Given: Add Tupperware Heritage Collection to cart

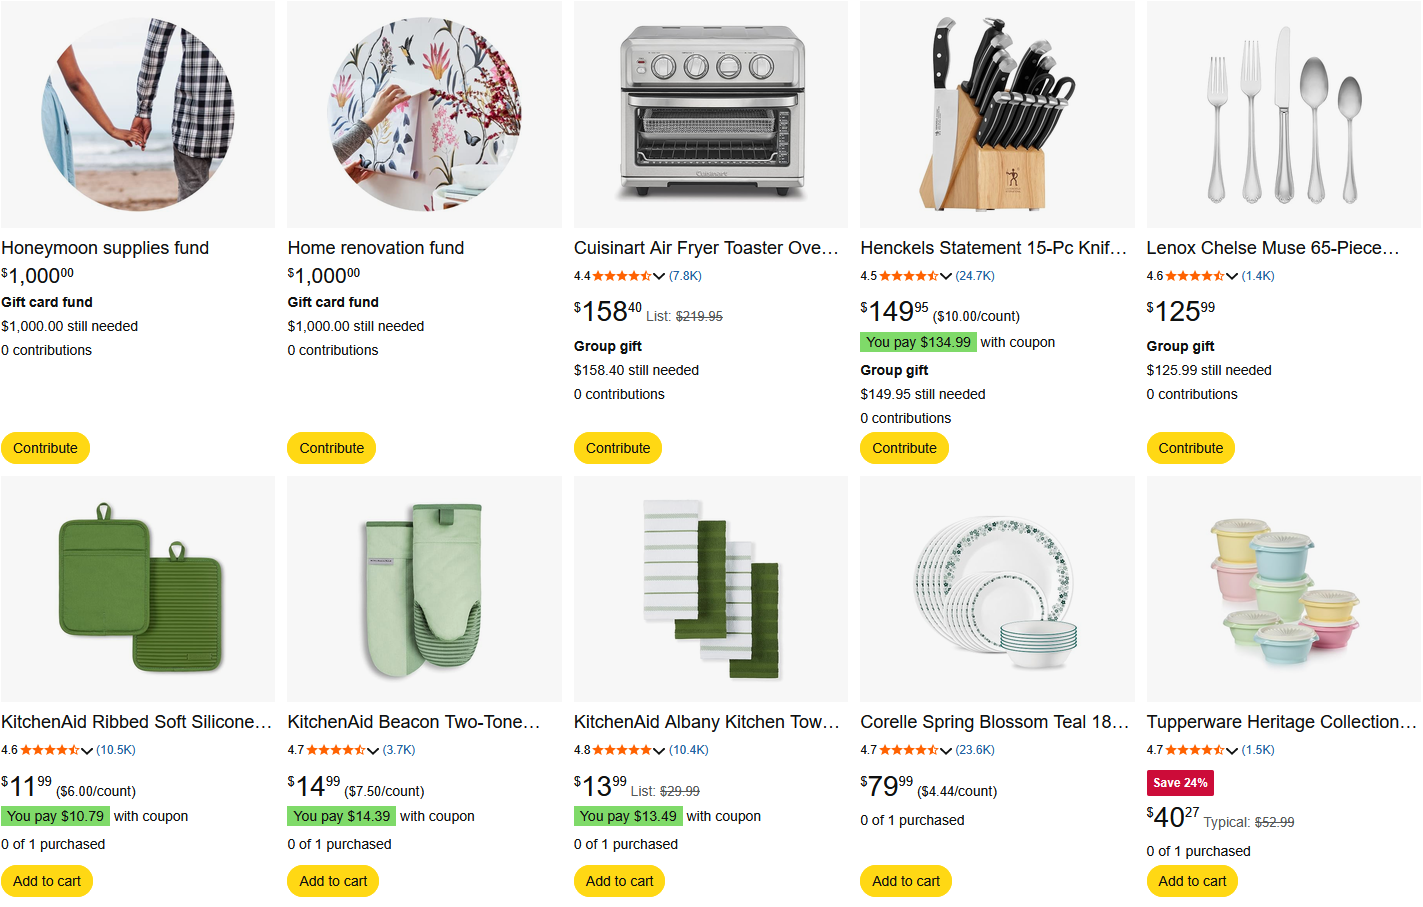Looking at the screenshot, I should 1192,881.
